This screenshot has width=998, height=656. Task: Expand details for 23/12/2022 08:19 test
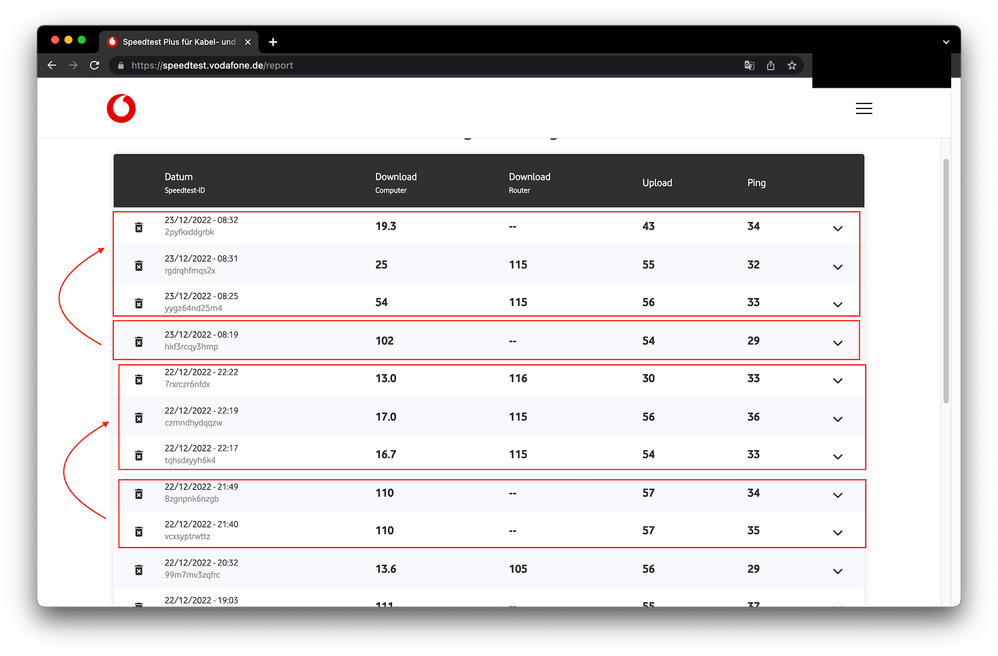click(x=838, y=343)
